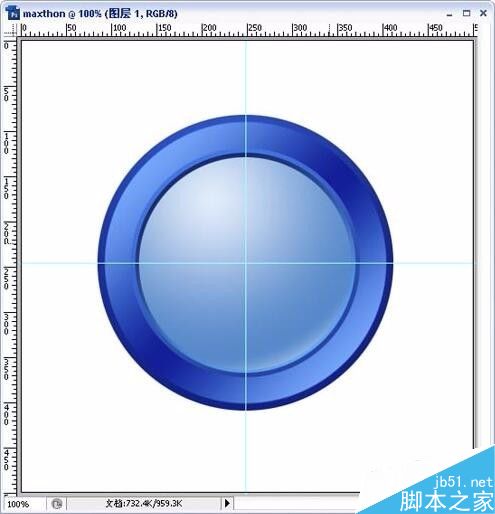The width and height of the screenshot is (495, 514).
Task: Select the horizontal cyan guide right of circle
Action: point(433,263)
